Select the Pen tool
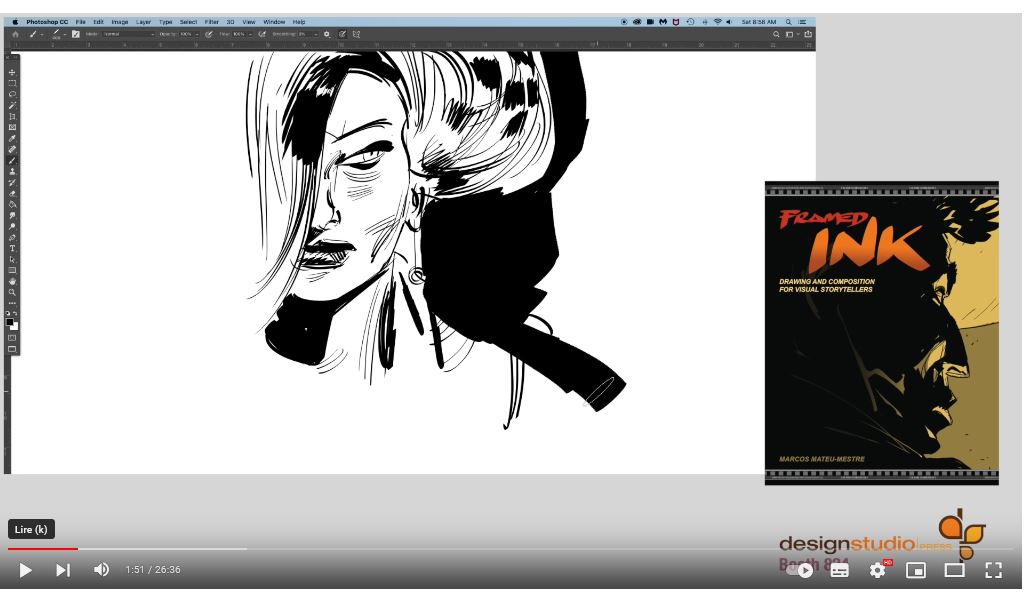This screenshot has width=1029, height=596. [12, 238]
